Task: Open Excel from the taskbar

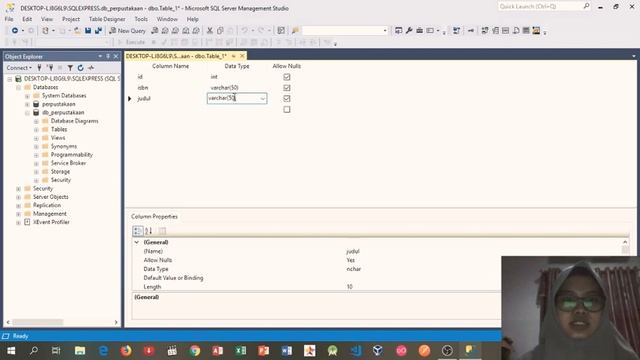Action: (x=241, y=350)
